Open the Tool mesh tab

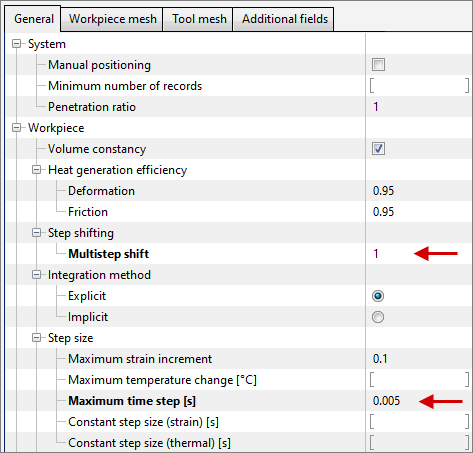click(199, 19)
